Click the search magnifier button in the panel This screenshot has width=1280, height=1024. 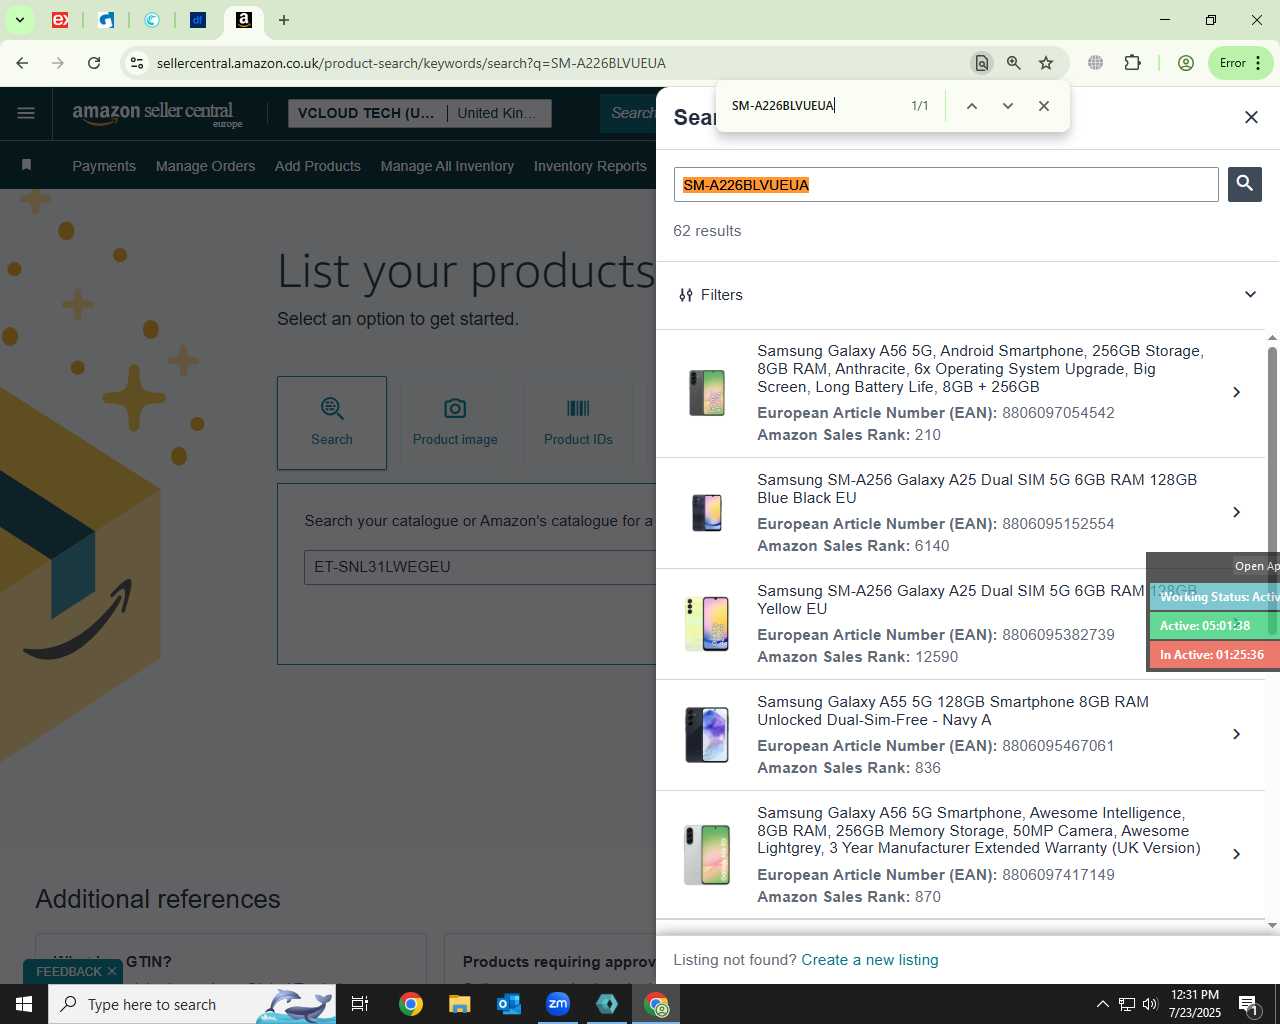[x=1244, y=184]
